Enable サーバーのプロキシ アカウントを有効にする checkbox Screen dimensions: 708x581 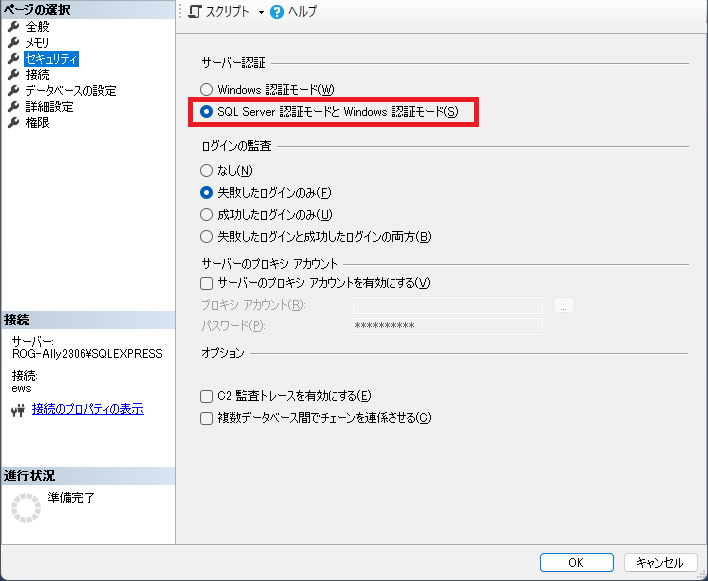(206, 283)
